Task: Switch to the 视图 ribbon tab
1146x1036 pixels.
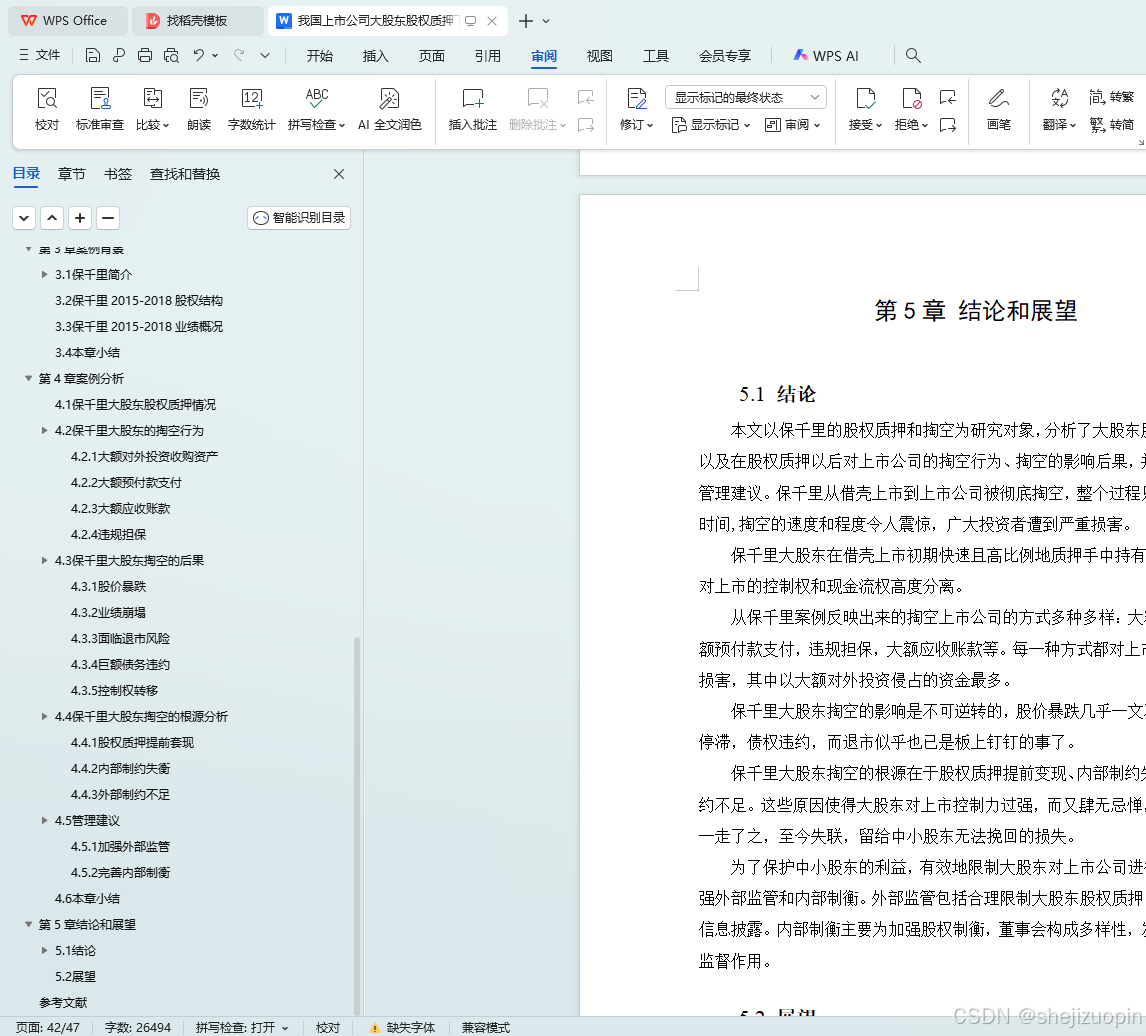Action: pos(599,56)
